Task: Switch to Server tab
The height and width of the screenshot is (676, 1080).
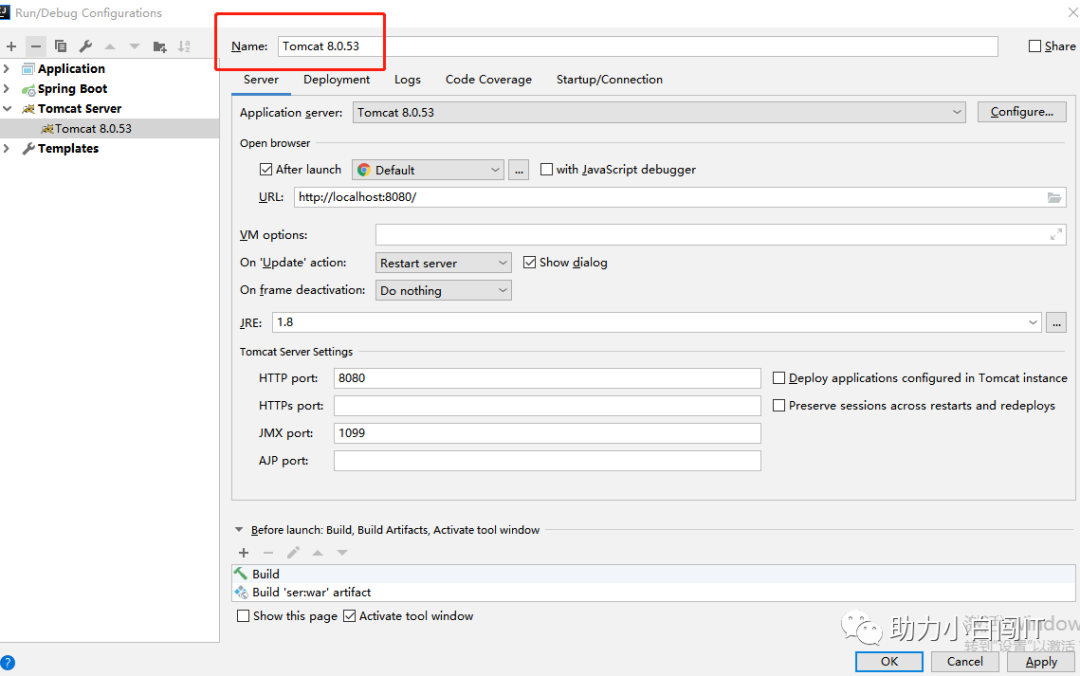Action: [x=261, y=80]
